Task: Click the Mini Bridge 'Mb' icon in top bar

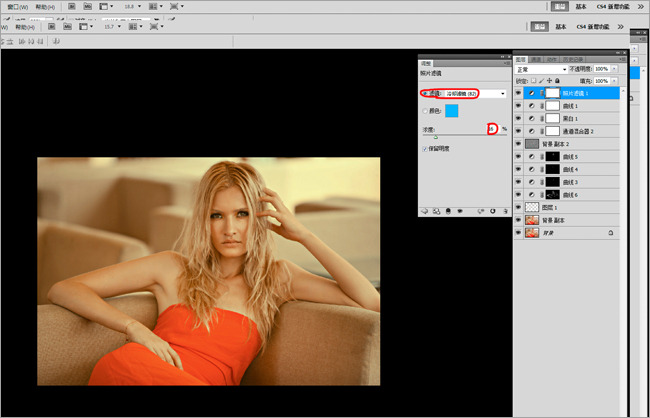Action: 87,6
